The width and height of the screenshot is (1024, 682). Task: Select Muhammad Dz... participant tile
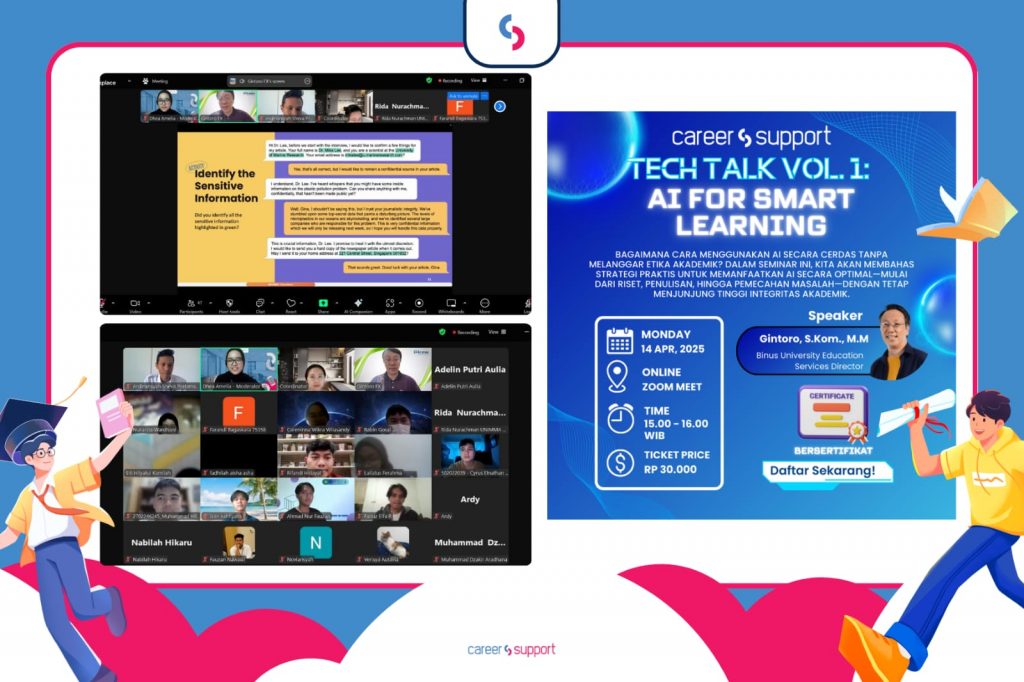[x=470, y=543]
